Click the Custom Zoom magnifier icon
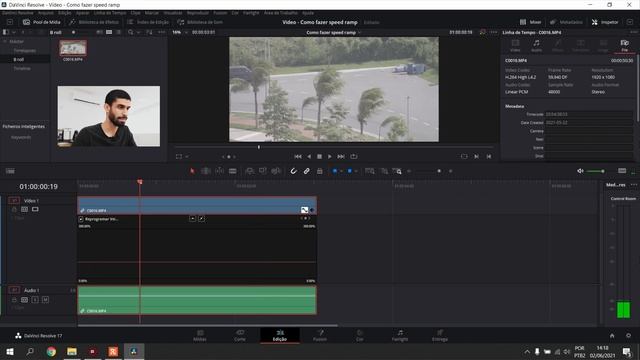Image resolution: width=640 pixels, height=360 pixels. (x=397, y=171)
